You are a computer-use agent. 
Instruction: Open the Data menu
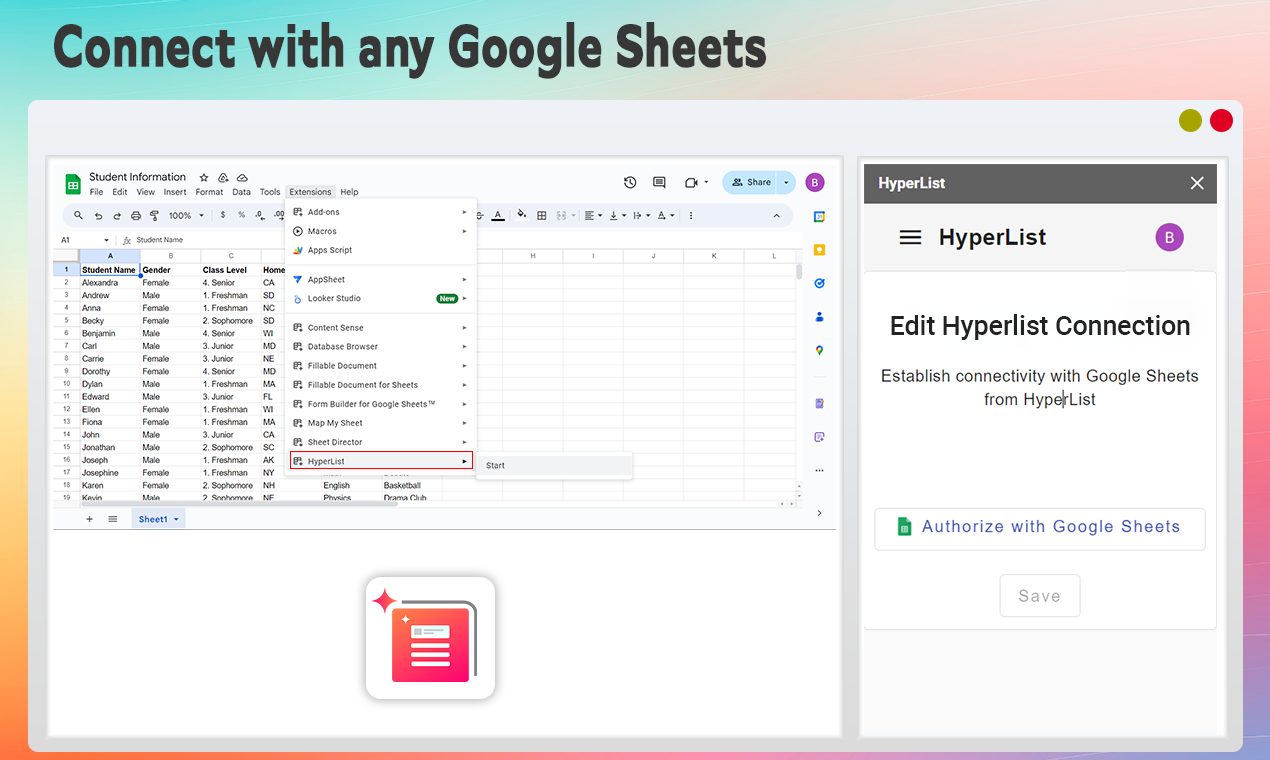click(x=241, y=192)
